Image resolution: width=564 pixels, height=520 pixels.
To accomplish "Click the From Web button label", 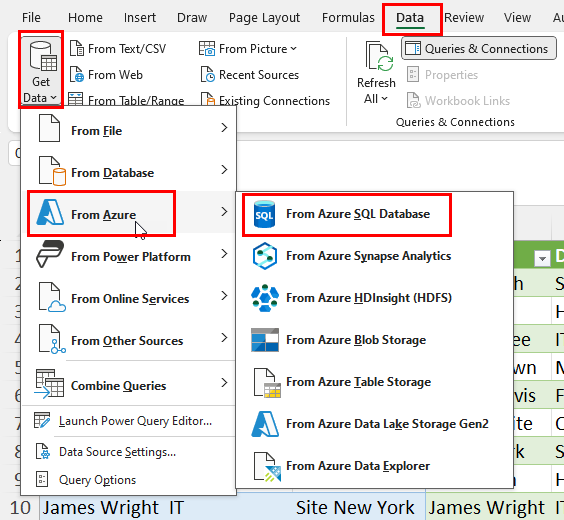I will tap(115, 75).
